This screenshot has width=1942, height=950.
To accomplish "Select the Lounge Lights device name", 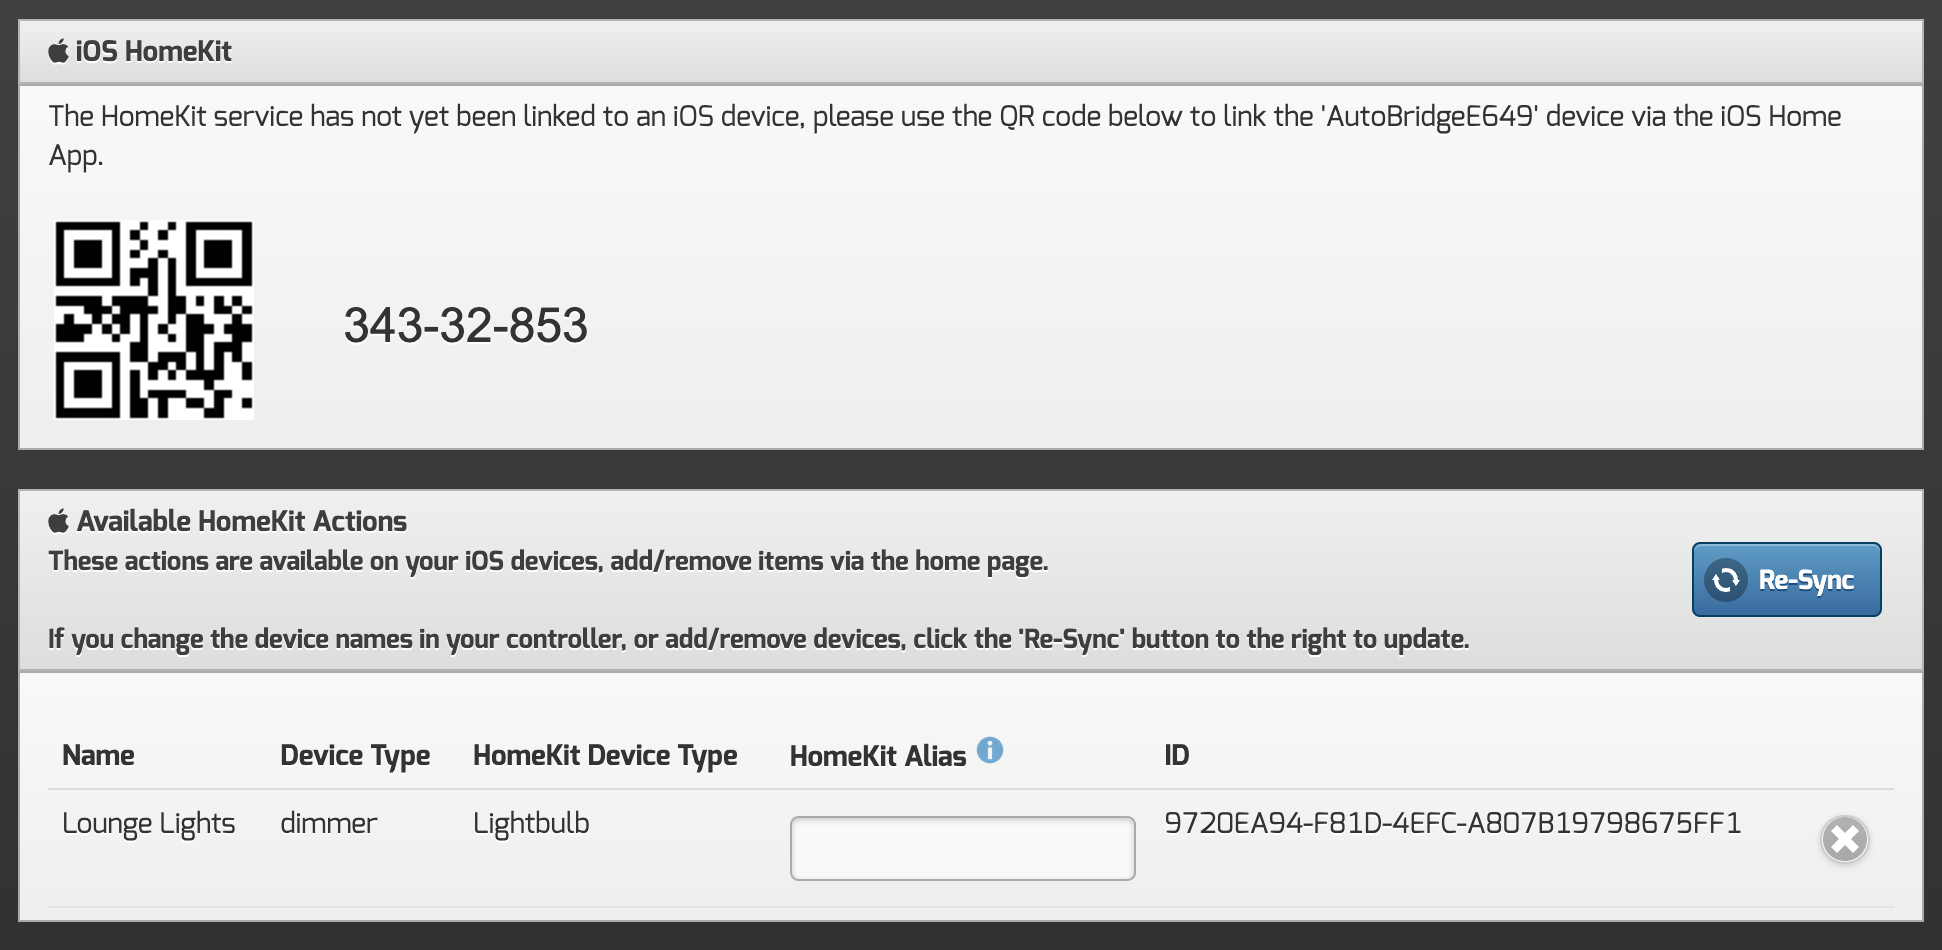I will pyautogui.click(x=148, y=824).
